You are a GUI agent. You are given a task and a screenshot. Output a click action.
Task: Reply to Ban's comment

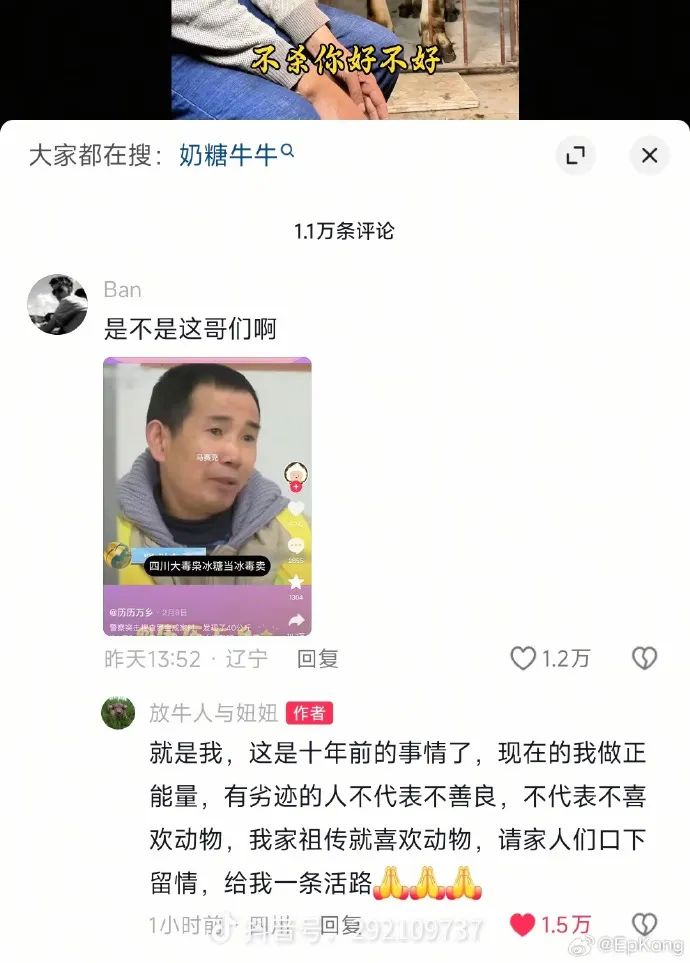click(318, 659)
